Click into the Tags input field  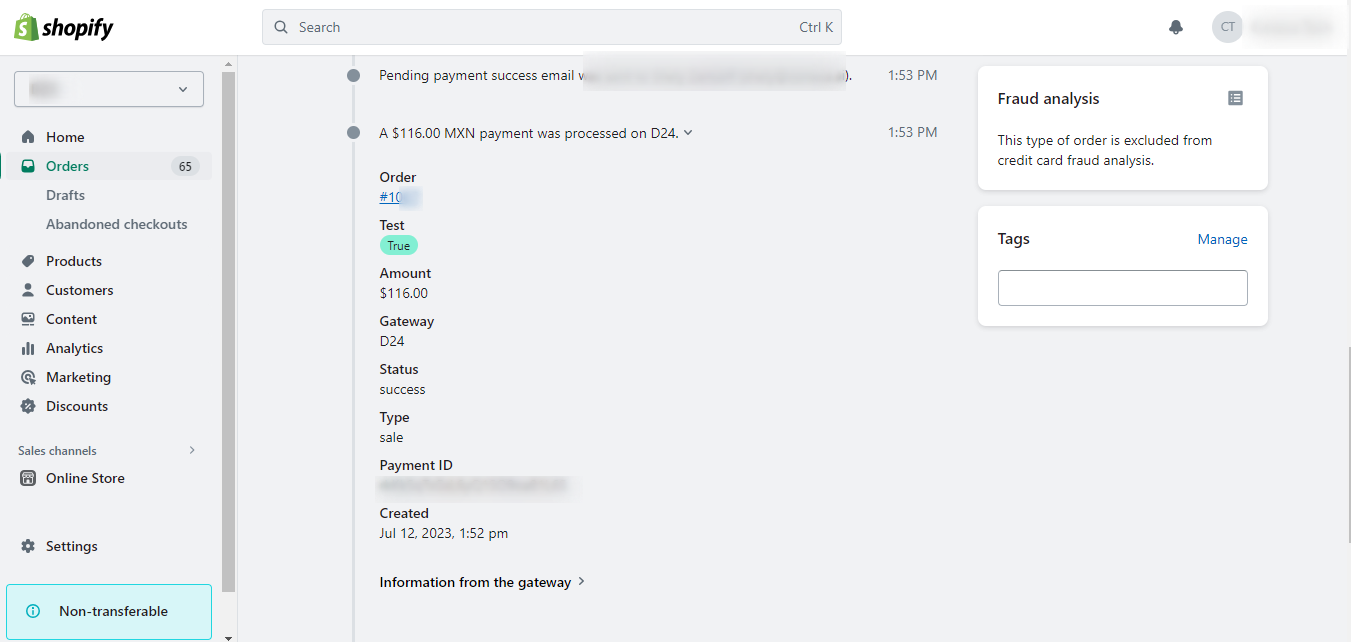pos(1122,288)
